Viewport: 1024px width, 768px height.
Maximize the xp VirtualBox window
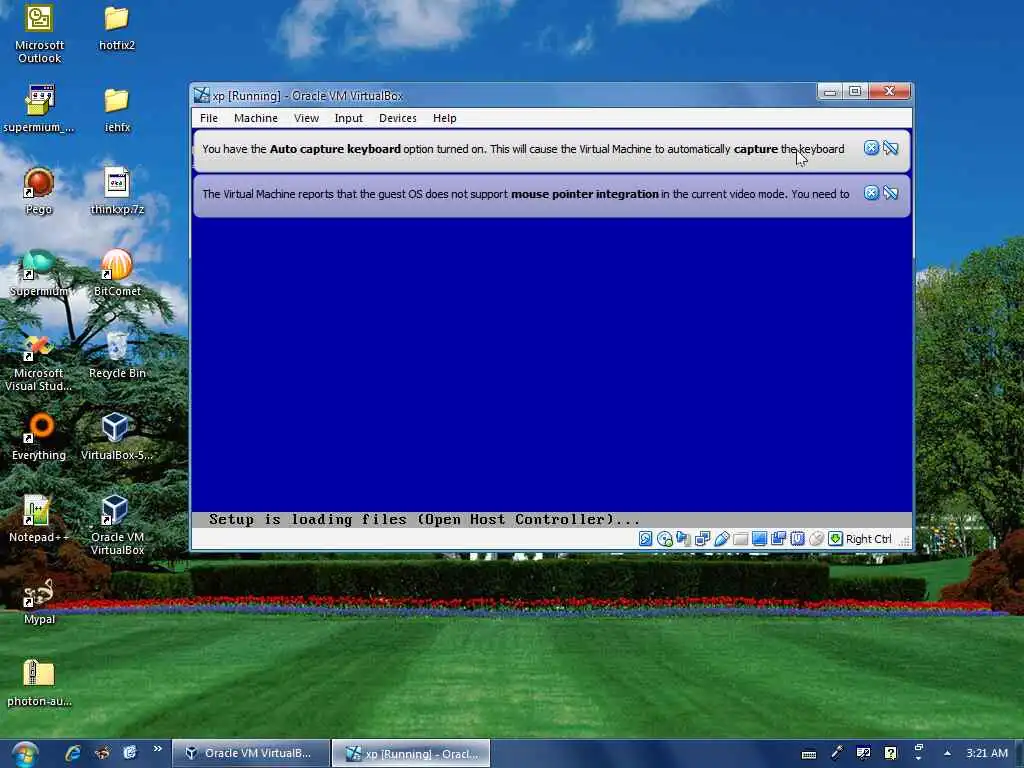click(855, 91)
